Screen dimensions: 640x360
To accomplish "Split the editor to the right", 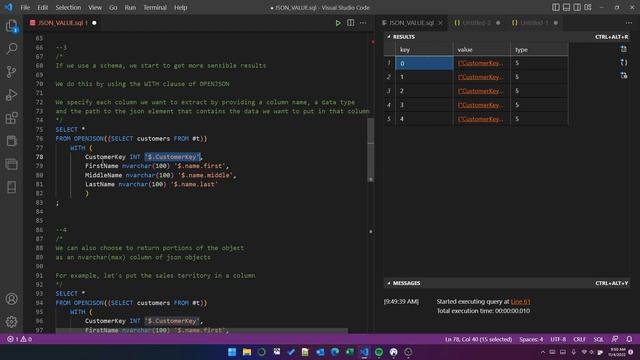I will [x=351, y=23].
